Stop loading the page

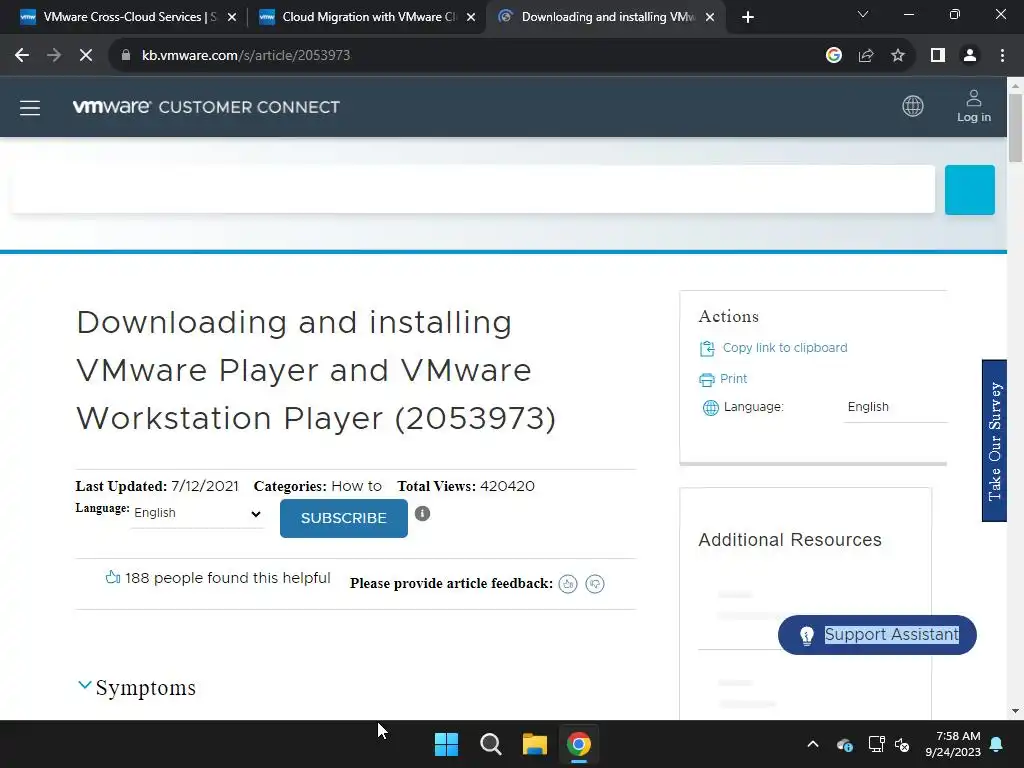(86, 56)
